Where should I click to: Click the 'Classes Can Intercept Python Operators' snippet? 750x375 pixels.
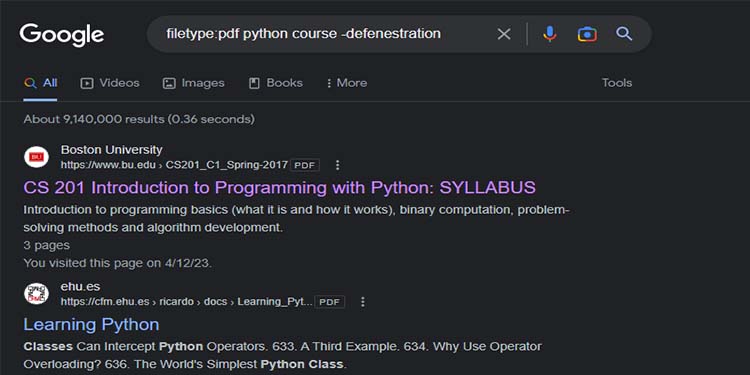[282, 355]
